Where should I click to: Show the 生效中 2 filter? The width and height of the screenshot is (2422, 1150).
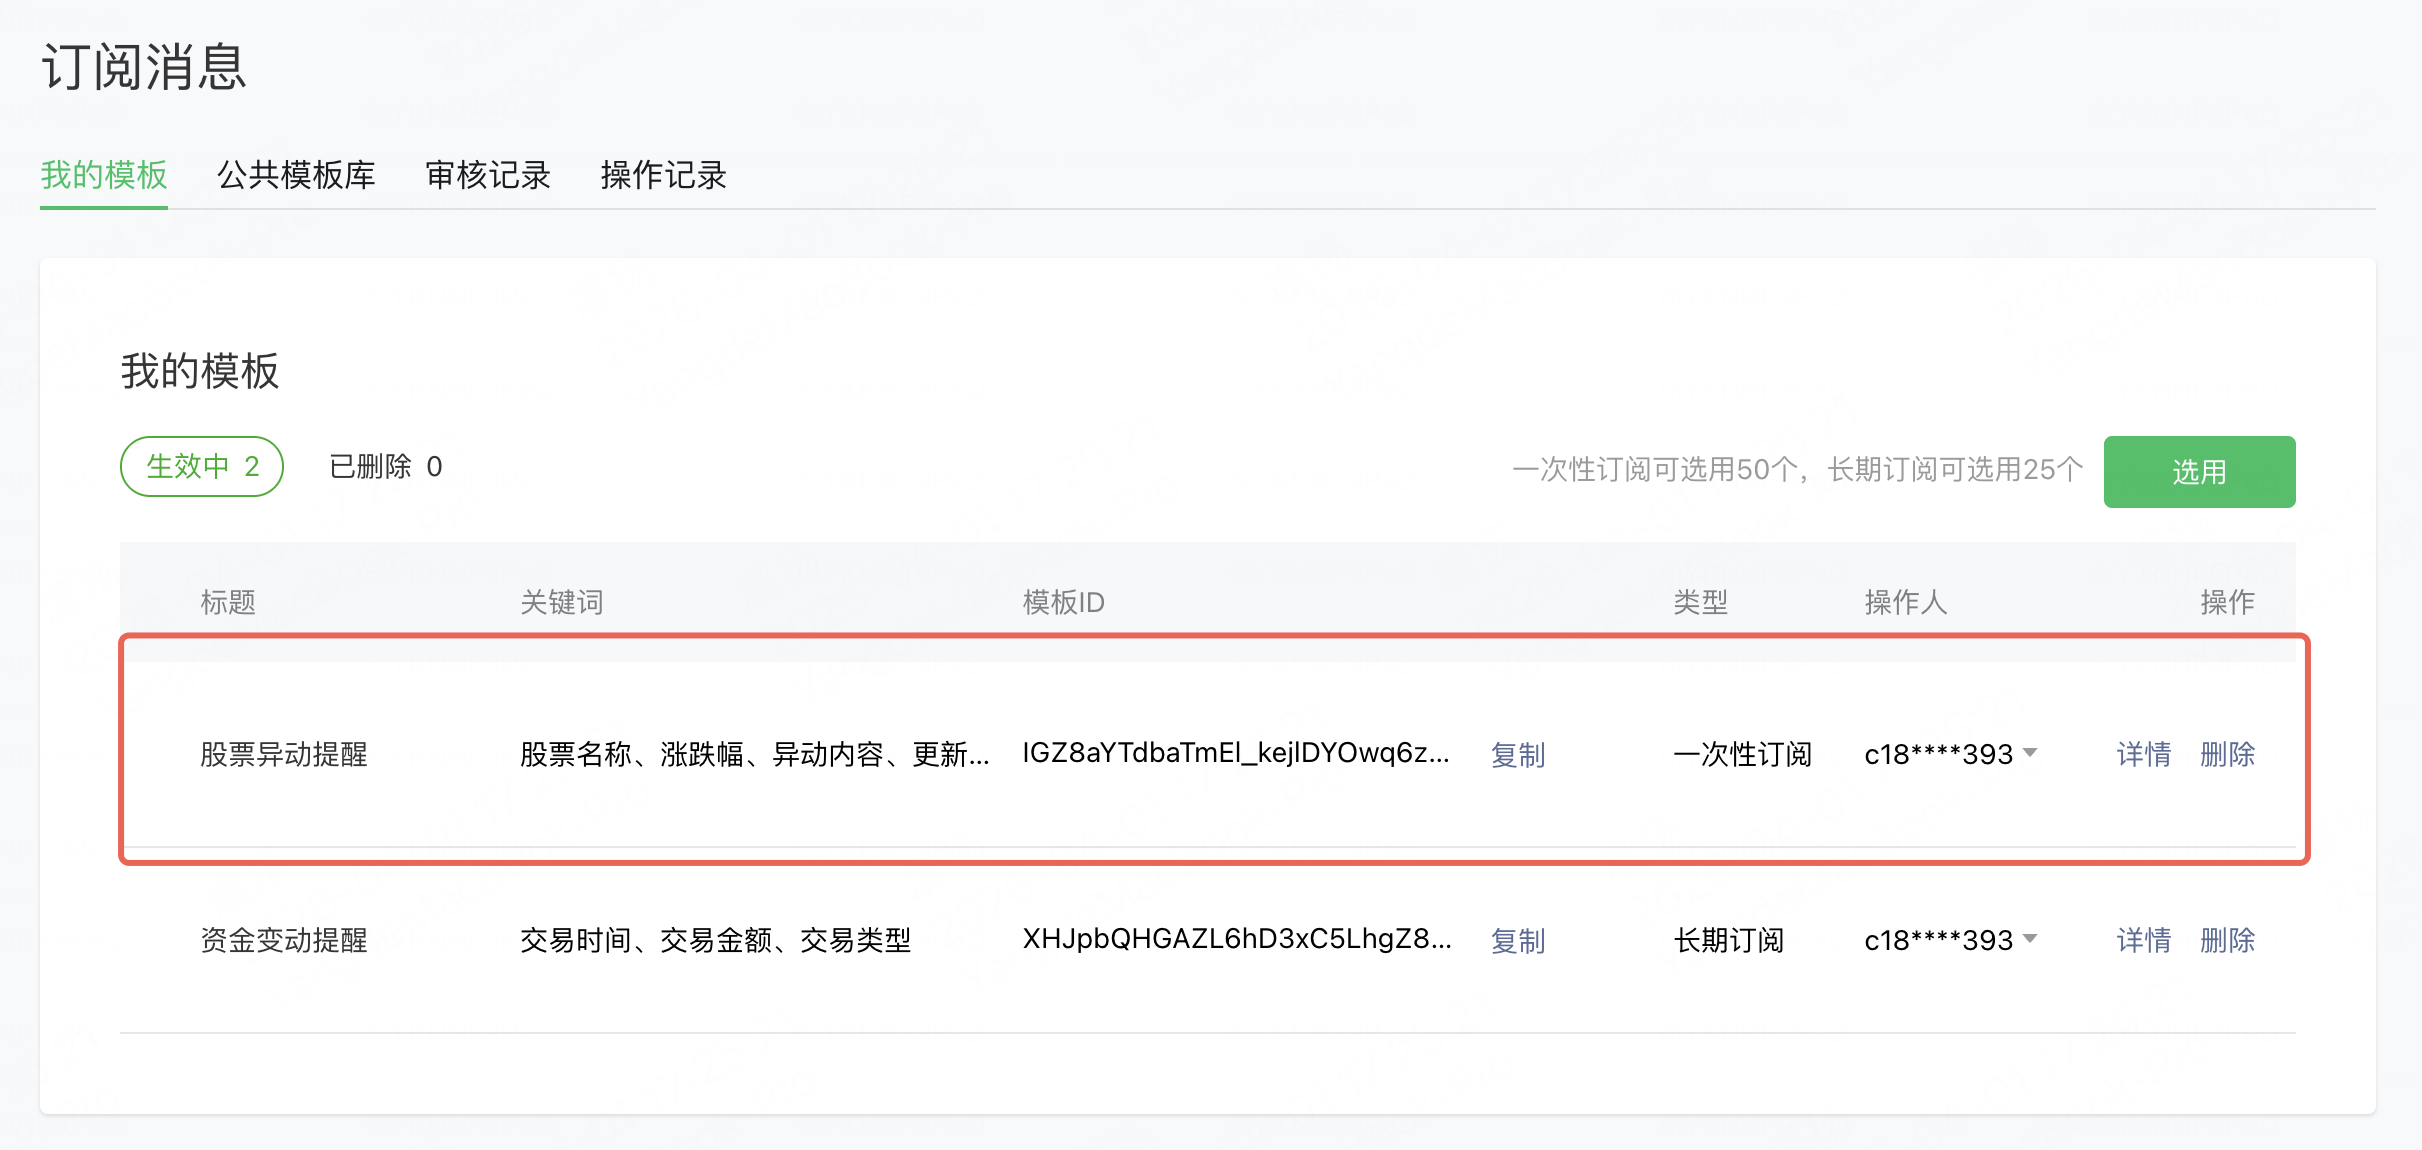pyautogui.click(x=202, y=466)
